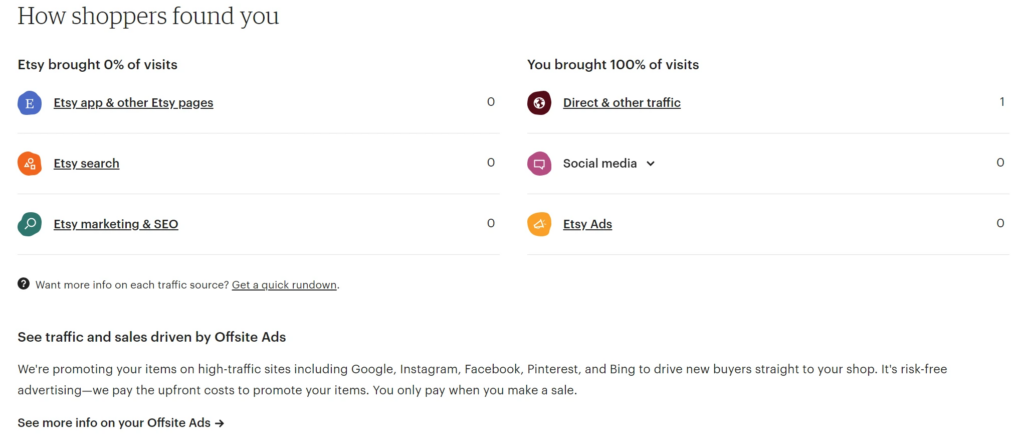The width and height of the screenshot is (1024, 438).
Task: Click the dark red globe traffic icon
Action: 539,103
